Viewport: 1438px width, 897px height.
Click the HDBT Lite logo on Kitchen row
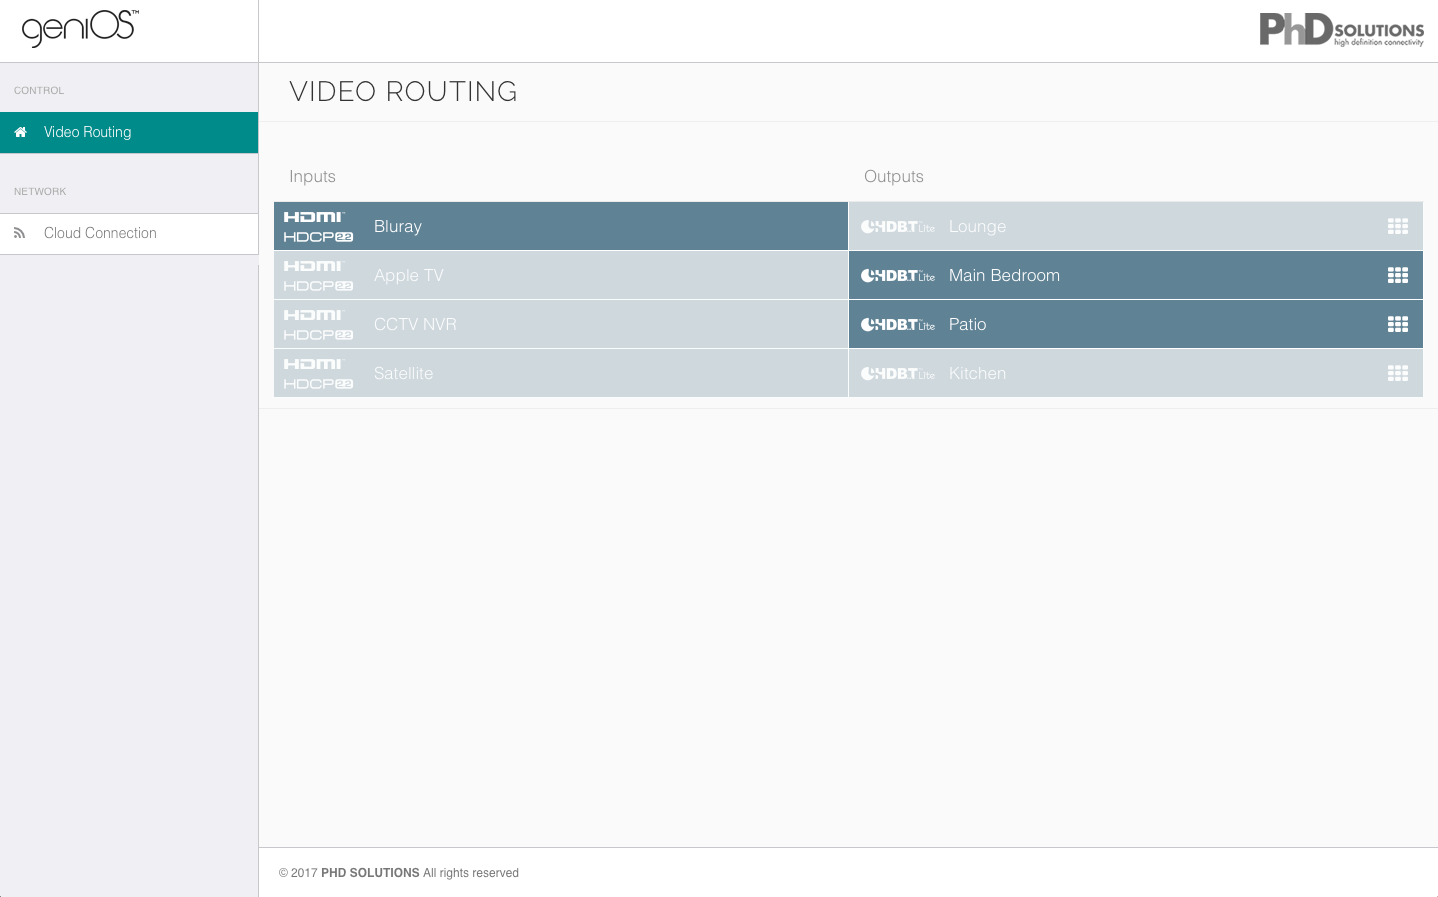[898, 374]
